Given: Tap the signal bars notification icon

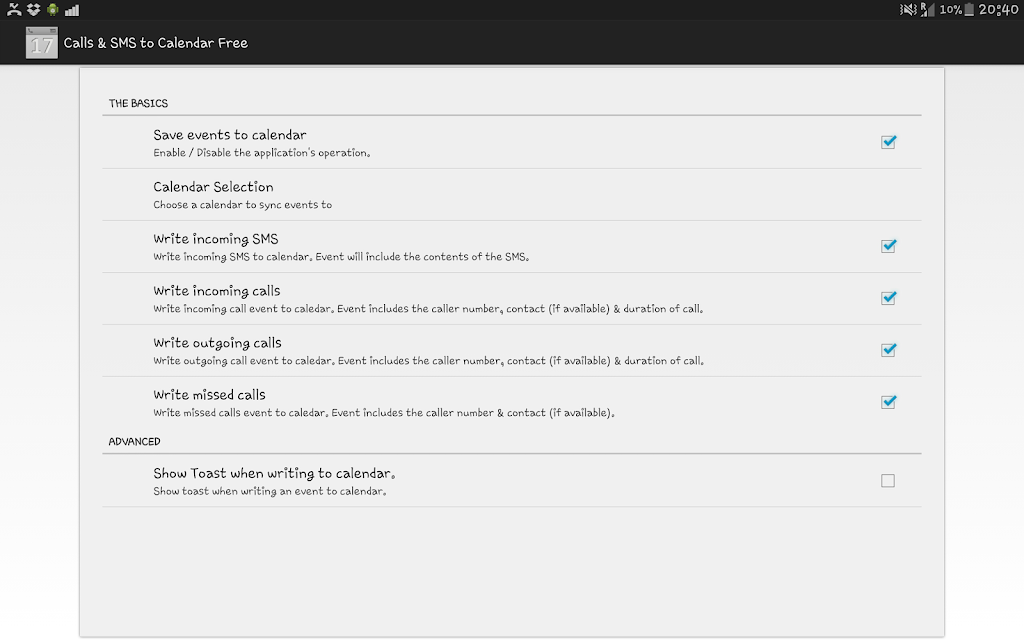Looking at the screenshot, I should click(72, 10).
